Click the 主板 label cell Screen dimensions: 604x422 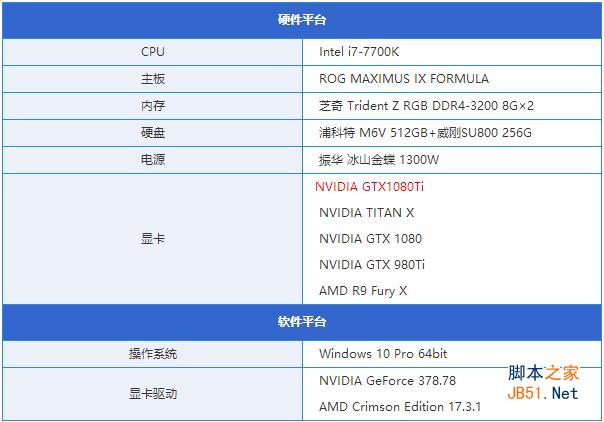pos(153,78)
